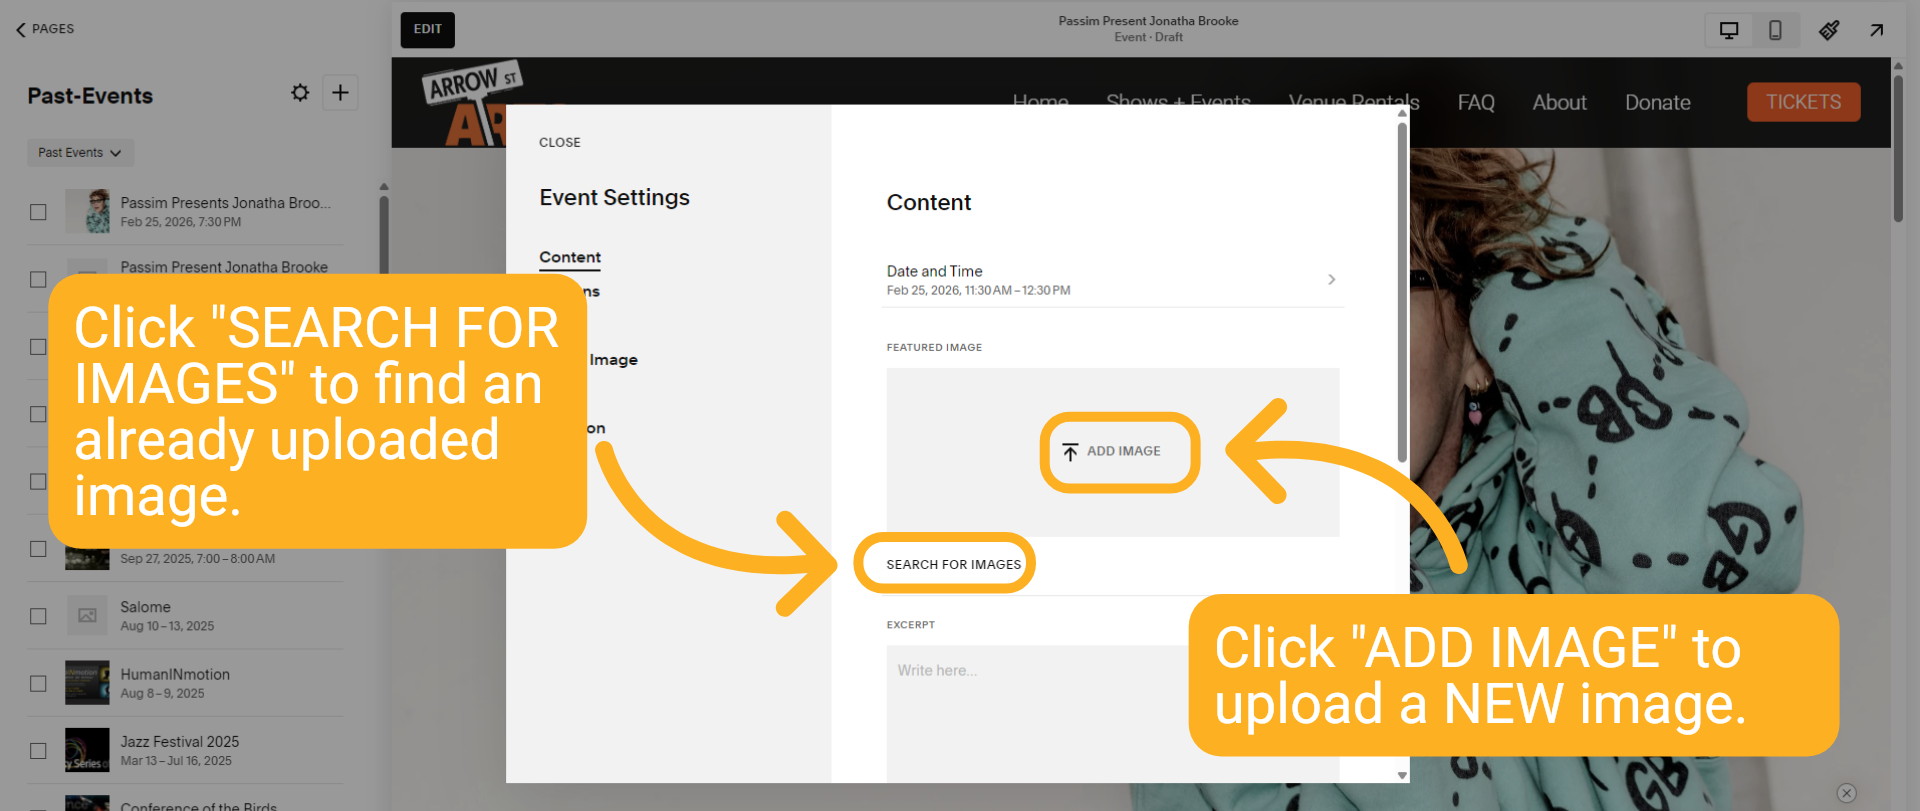Click the events list scrollbar
Screen dimensions: 1920x811
(x=384, y=235)
